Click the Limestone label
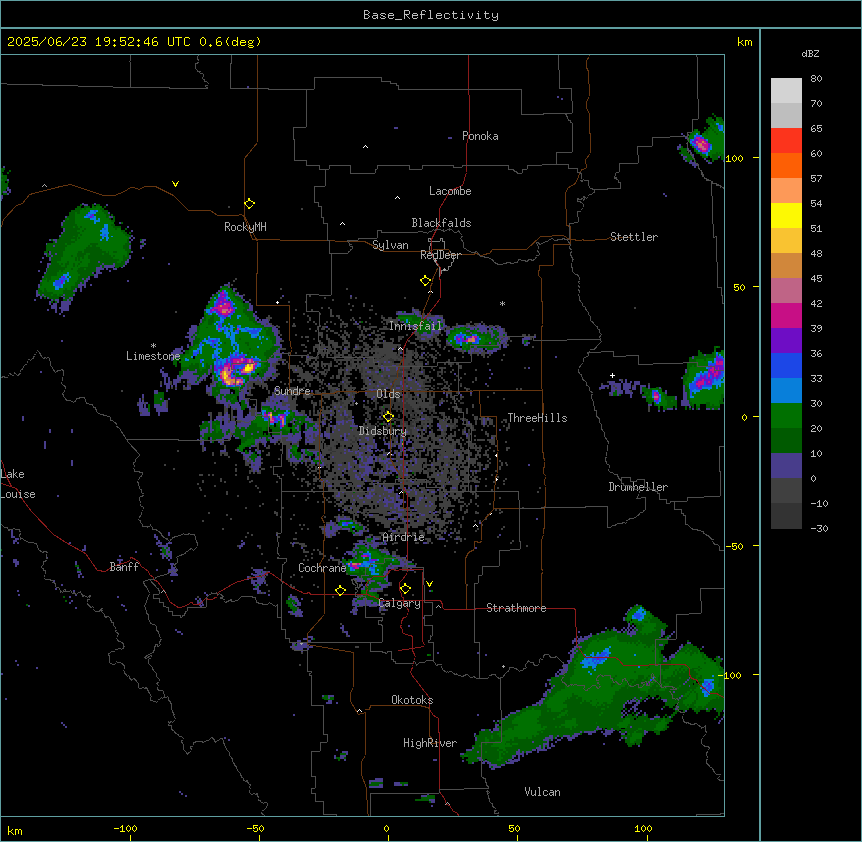 (x=153, y=356)
